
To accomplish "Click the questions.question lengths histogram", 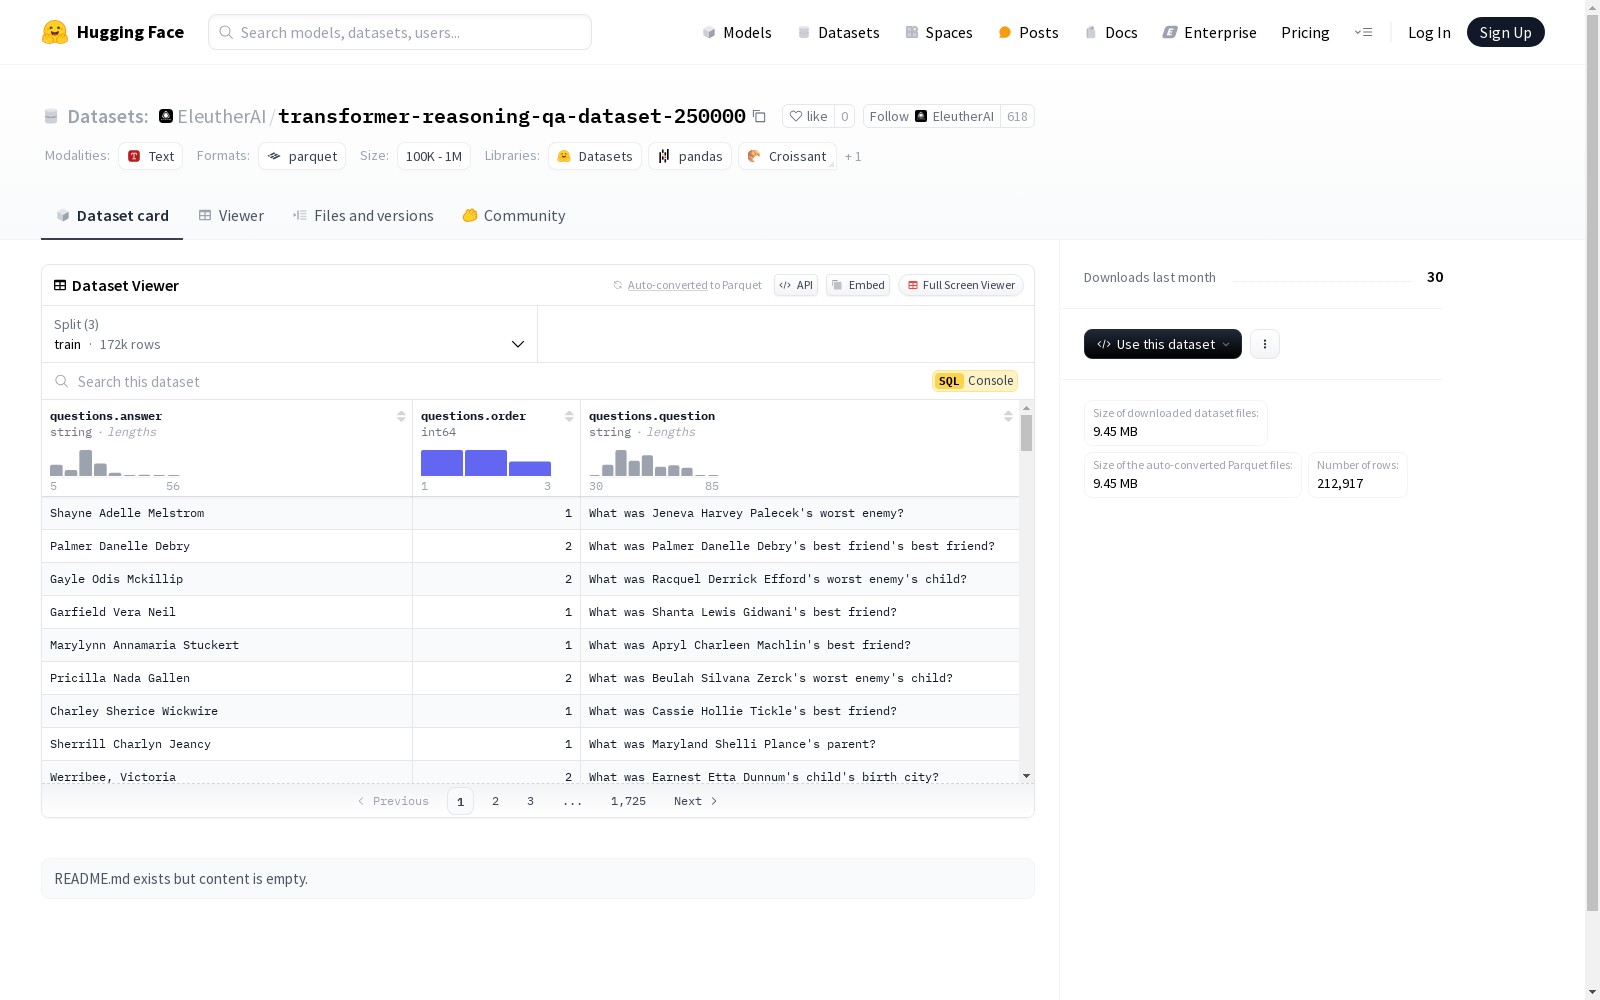I will coord(654,462).
